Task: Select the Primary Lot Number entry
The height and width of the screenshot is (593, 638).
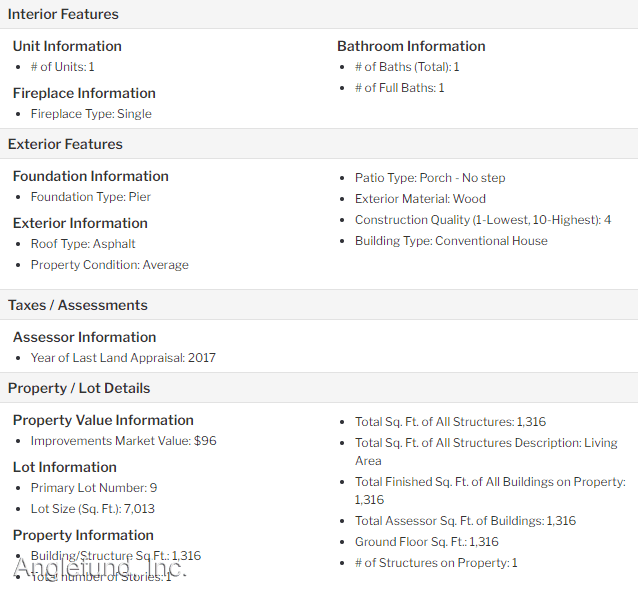Action: [x=94, y=488]
